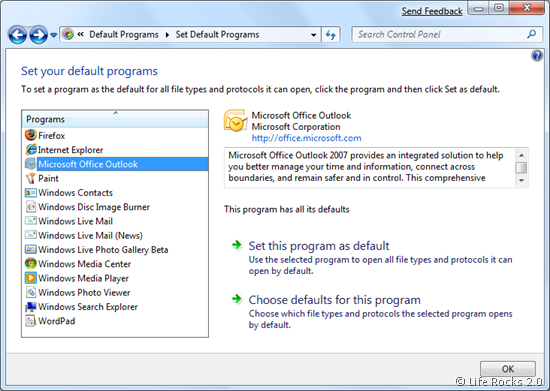Viewport: 550px width, 391px height.
Task: Click the magnifier icon in search box
Action: 532,34
